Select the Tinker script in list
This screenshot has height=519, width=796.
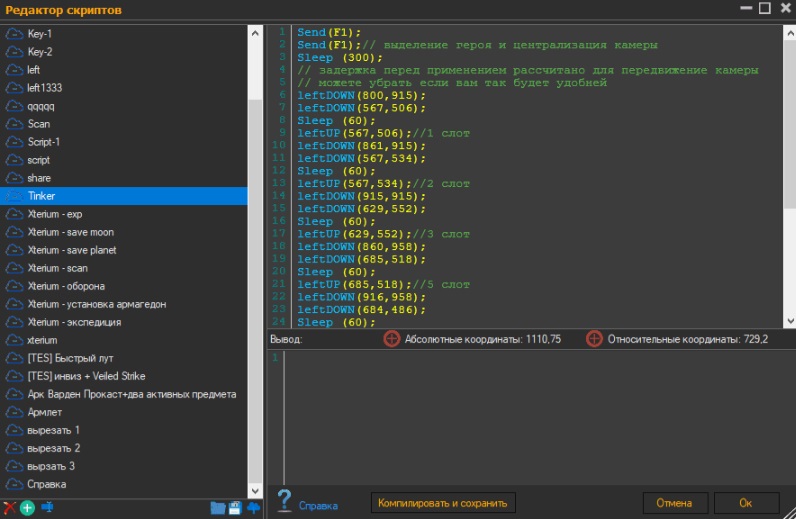tap(42, 196)
